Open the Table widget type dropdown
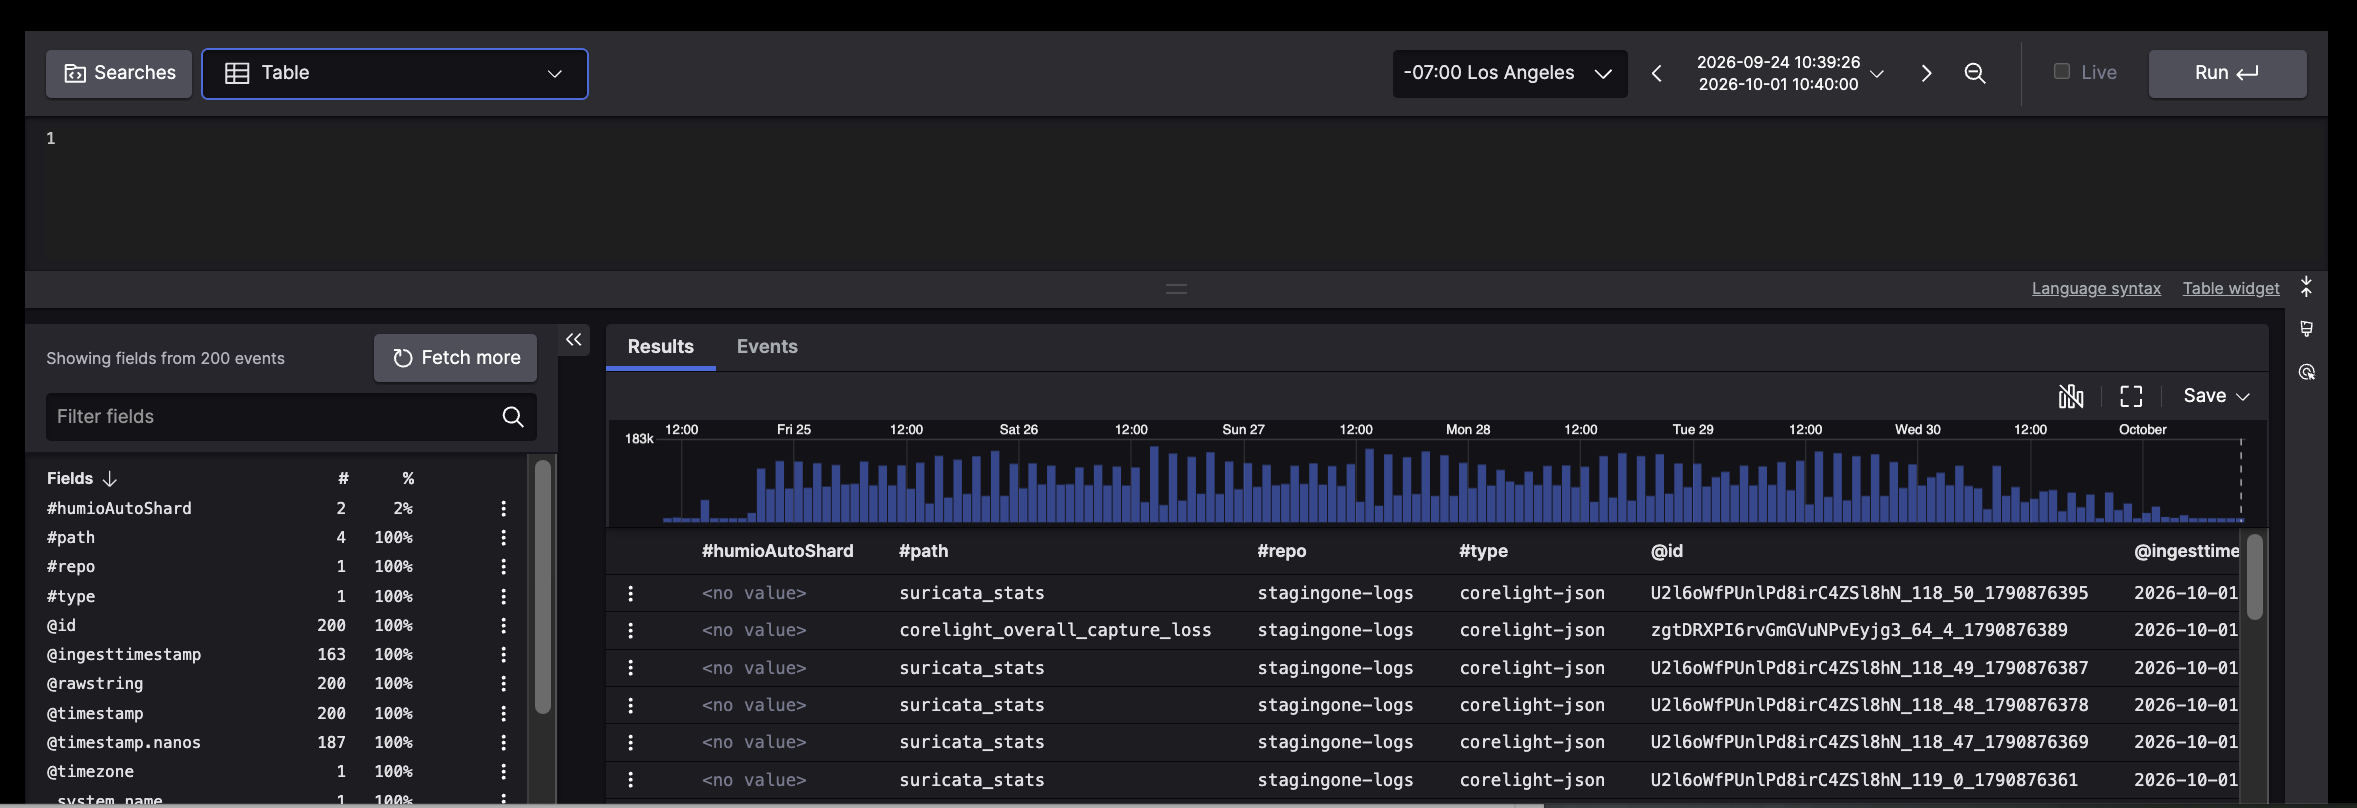Image resolution: width=2357 pixels, height=808 pixels. pyautogui.click(x=395, y=74)
